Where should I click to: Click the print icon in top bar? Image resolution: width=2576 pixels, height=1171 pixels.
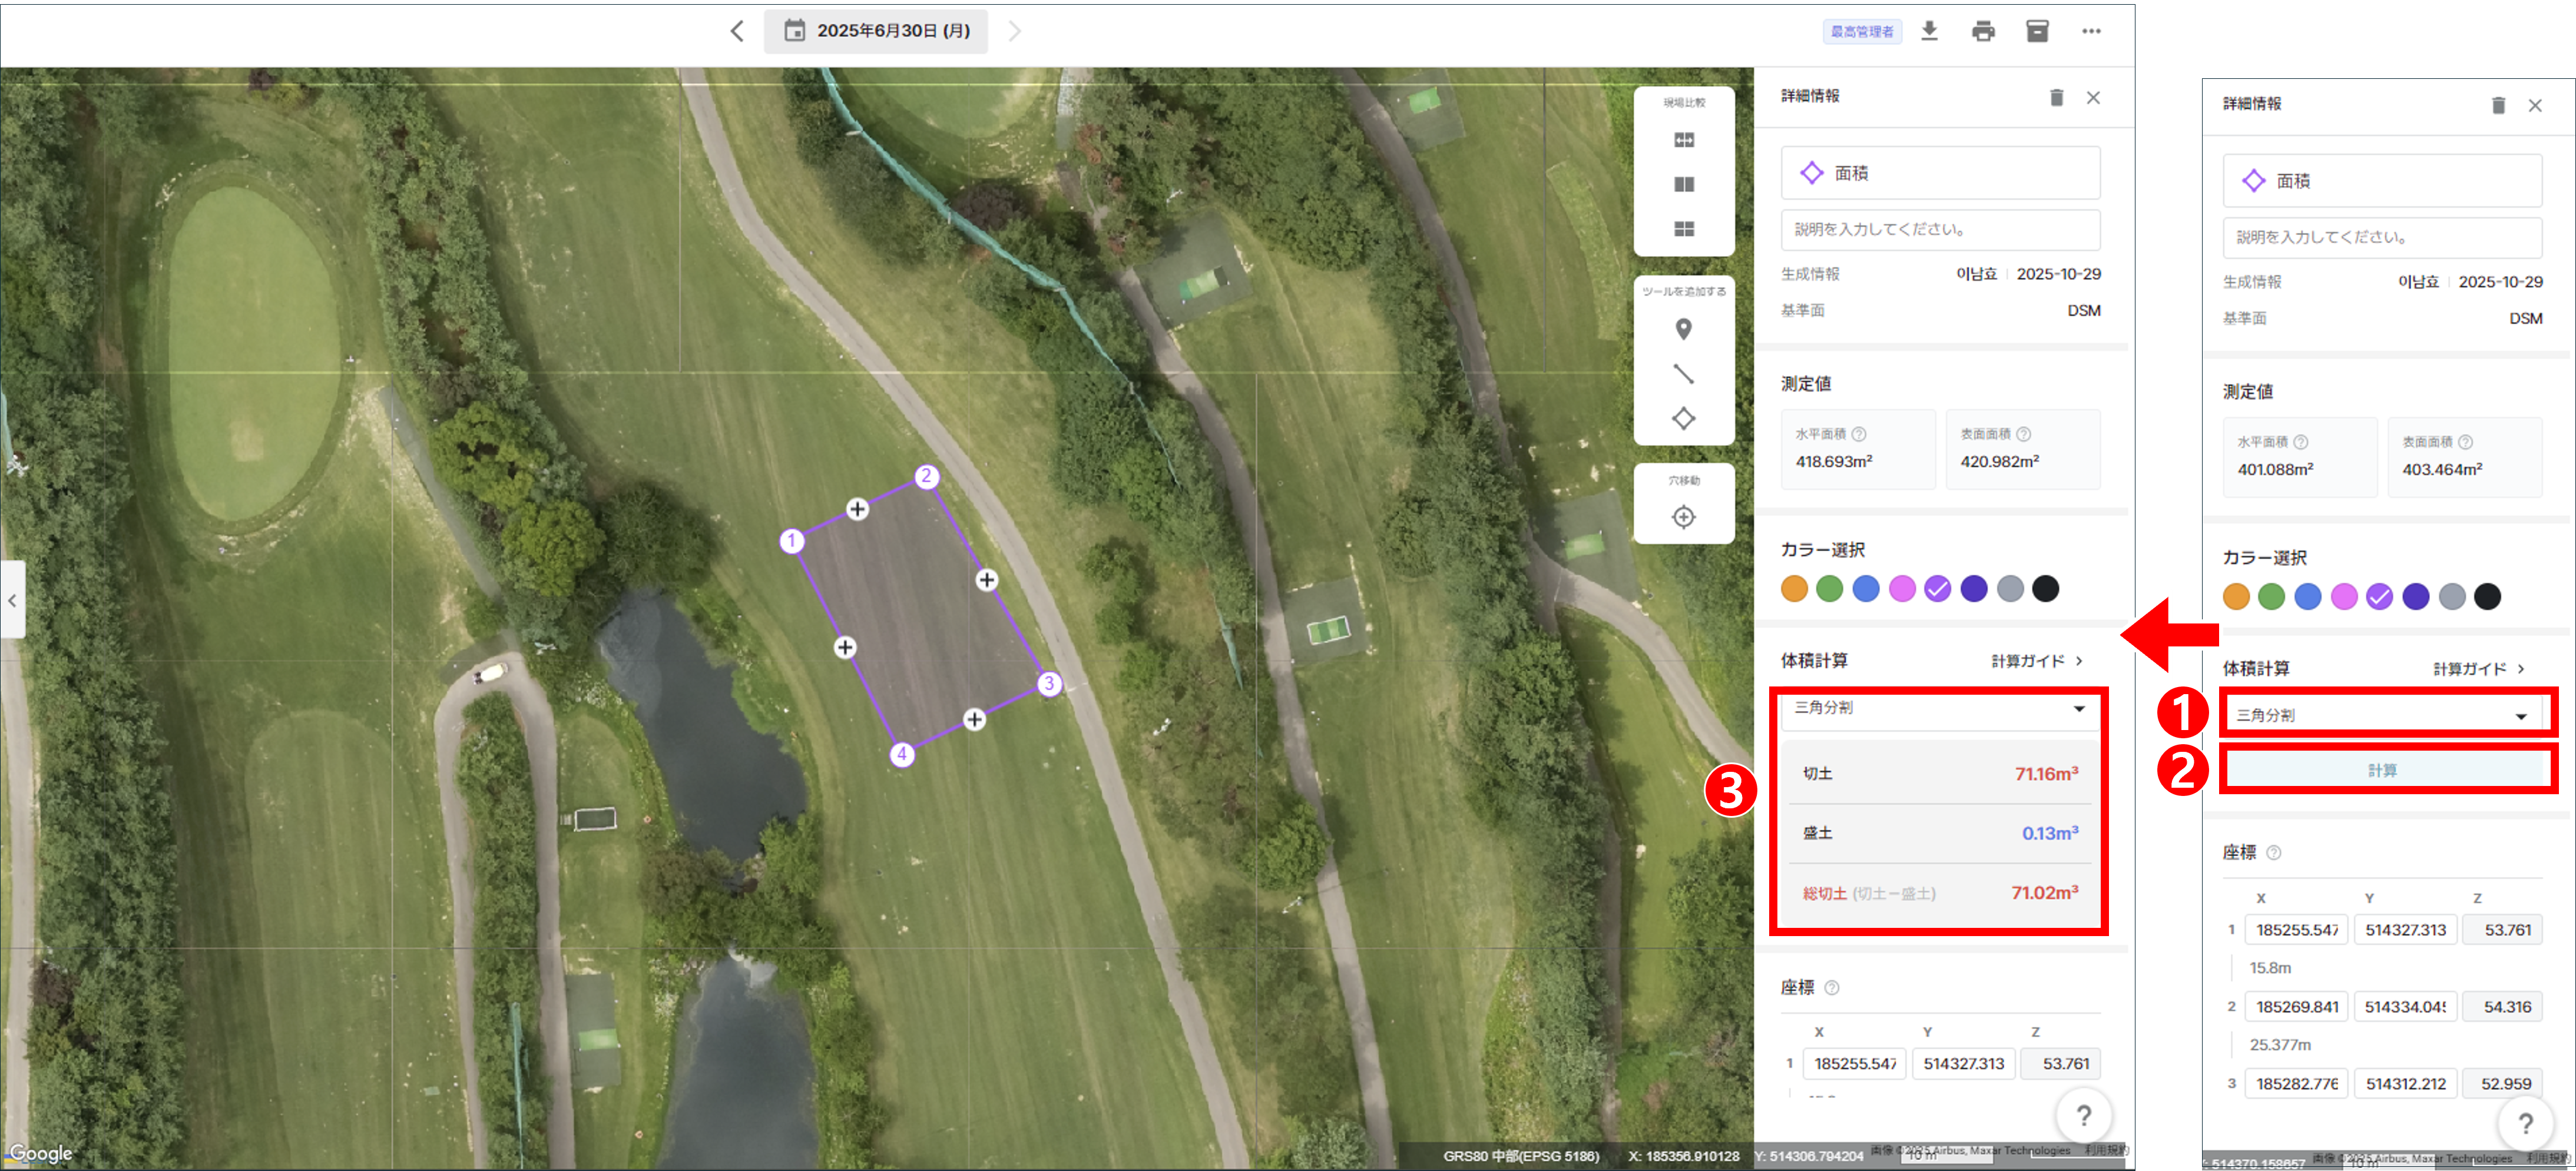pos(1983,31)
